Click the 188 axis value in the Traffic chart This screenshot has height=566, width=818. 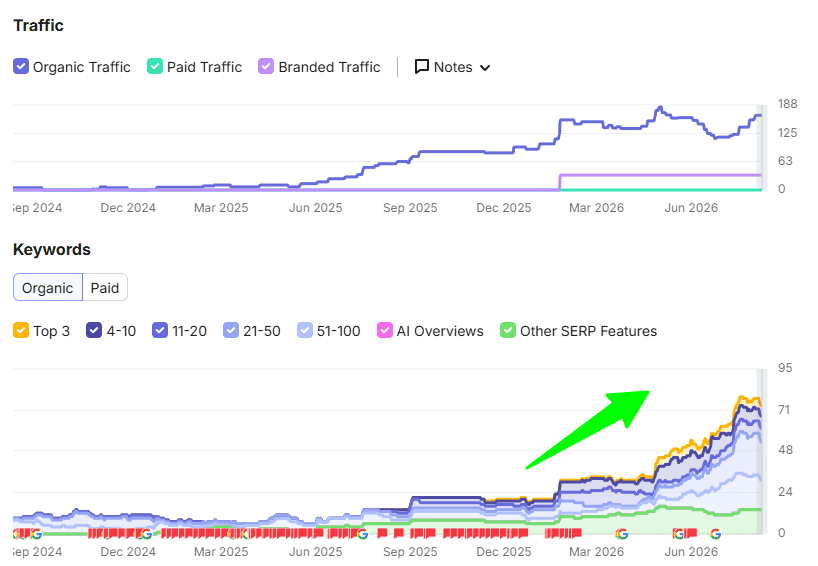787,104
